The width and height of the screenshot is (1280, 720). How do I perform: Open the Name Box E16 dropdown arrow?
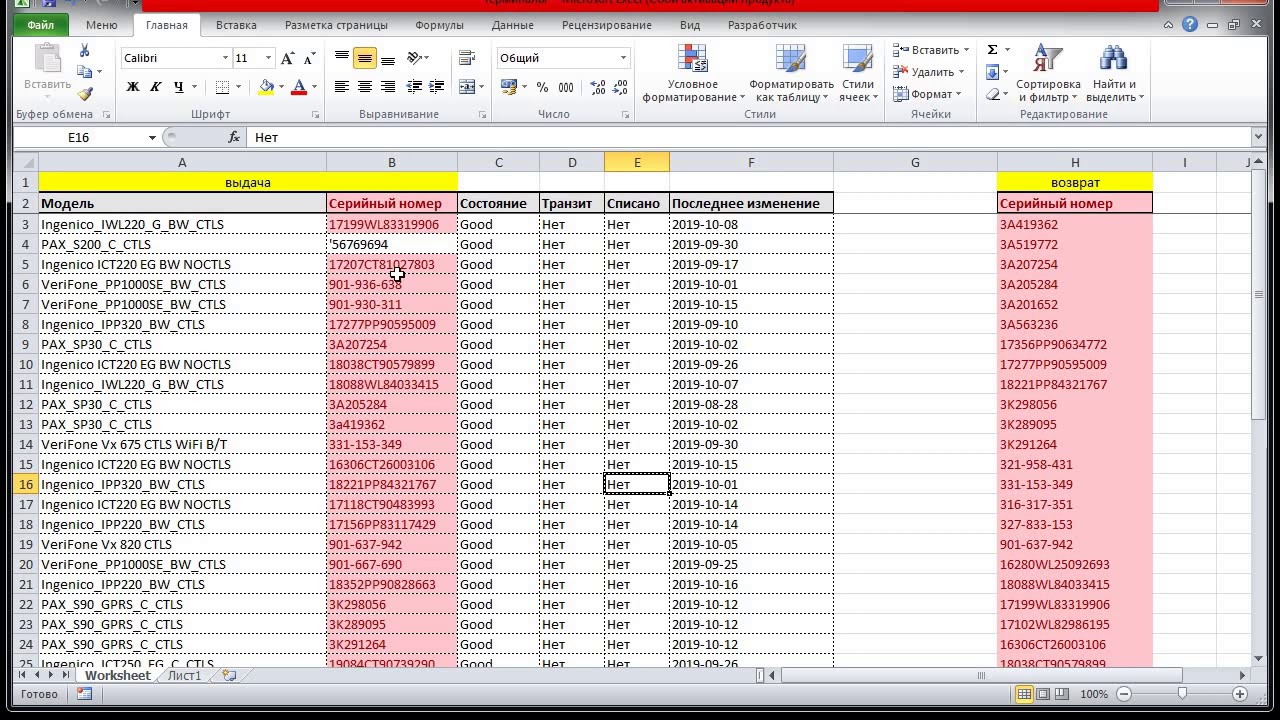tap(152, 137)
